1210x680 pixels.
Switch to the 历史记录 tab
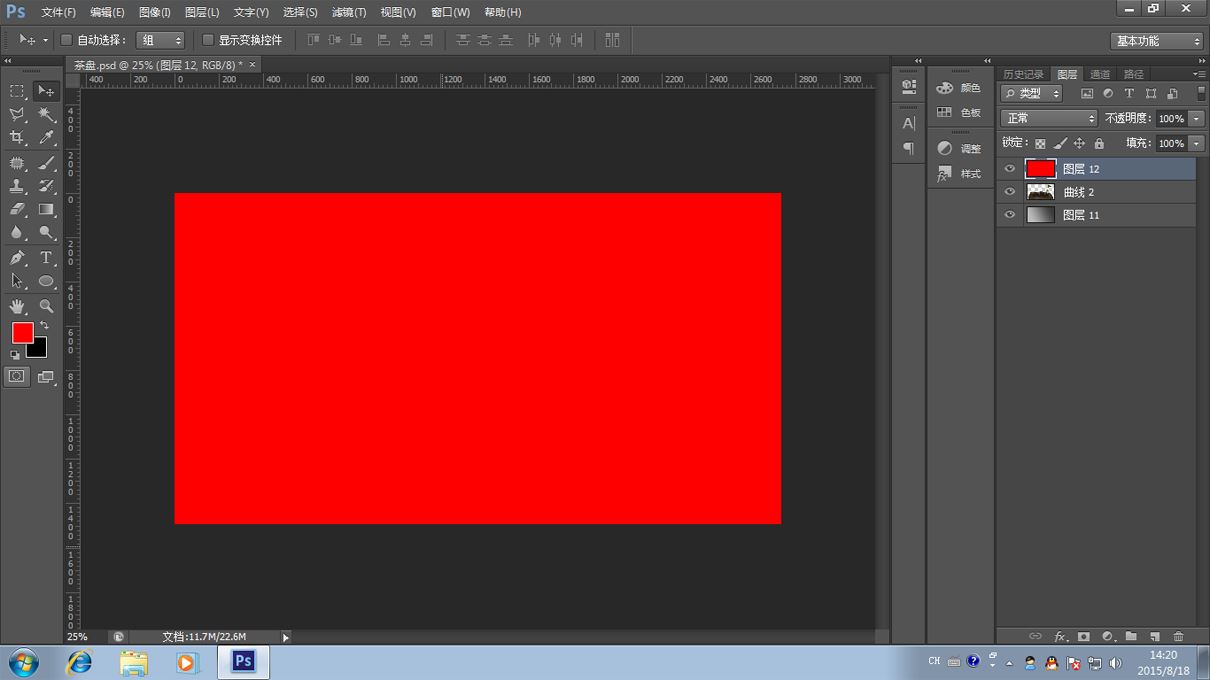[1023, 74]
